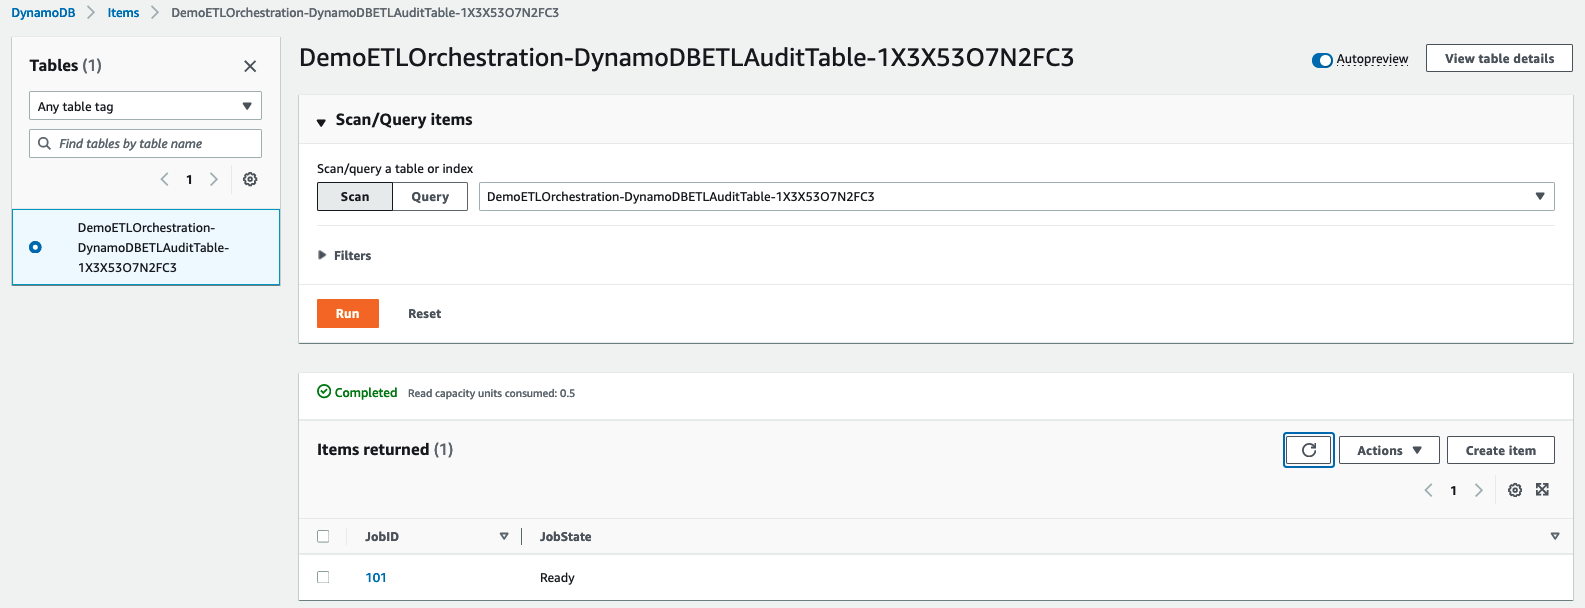
Task: Click the Reset button
Action: click(424, 314)
